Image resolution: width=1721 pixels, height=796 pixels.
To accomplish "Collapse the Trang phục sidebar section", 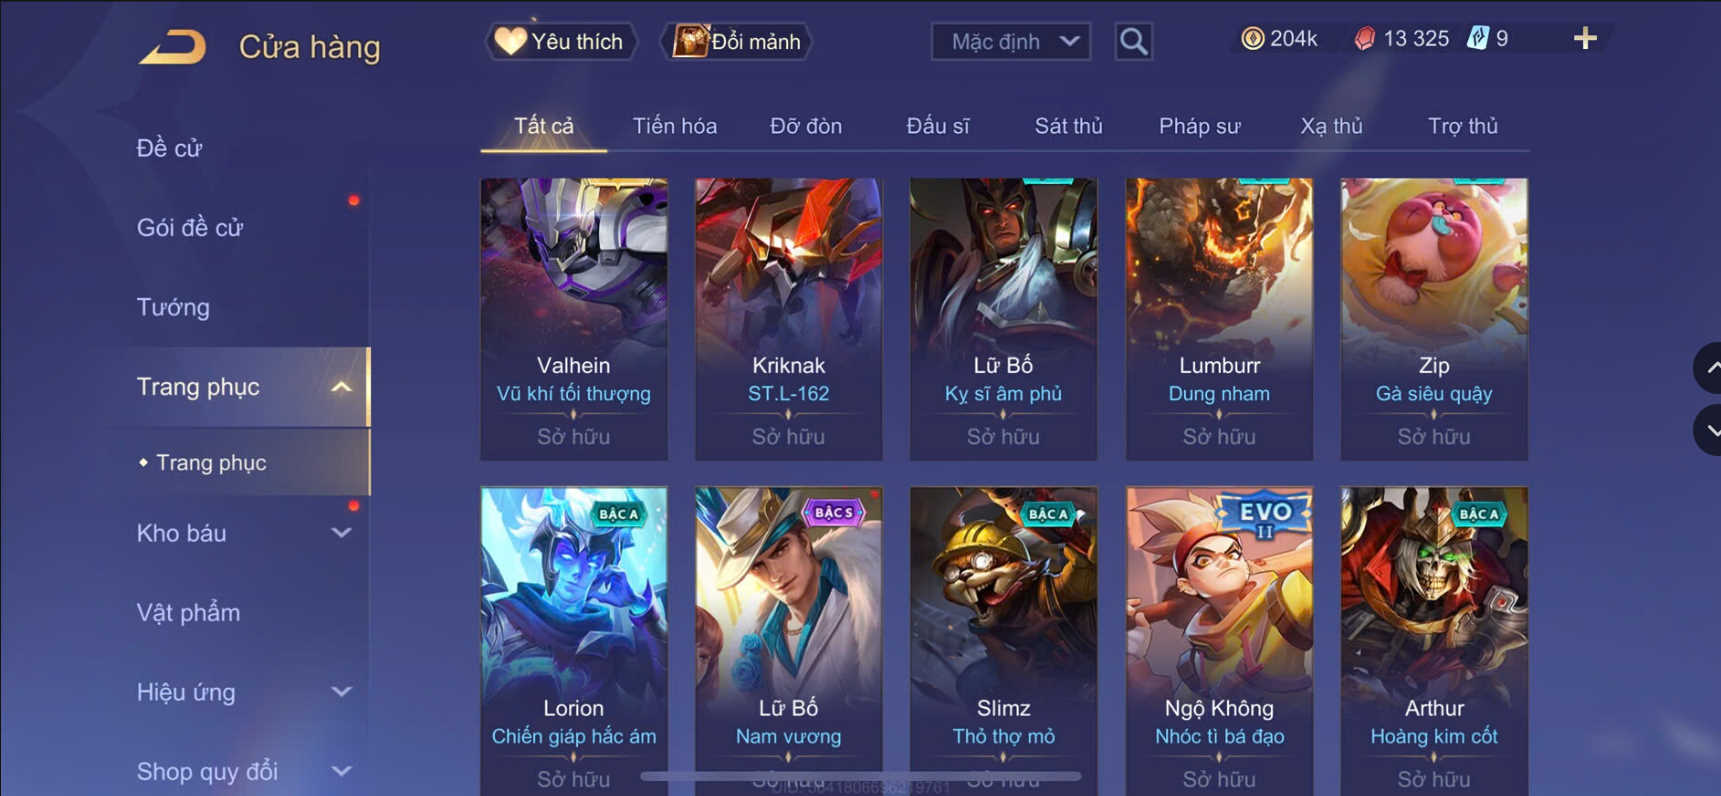I will [x=341, y=387].
